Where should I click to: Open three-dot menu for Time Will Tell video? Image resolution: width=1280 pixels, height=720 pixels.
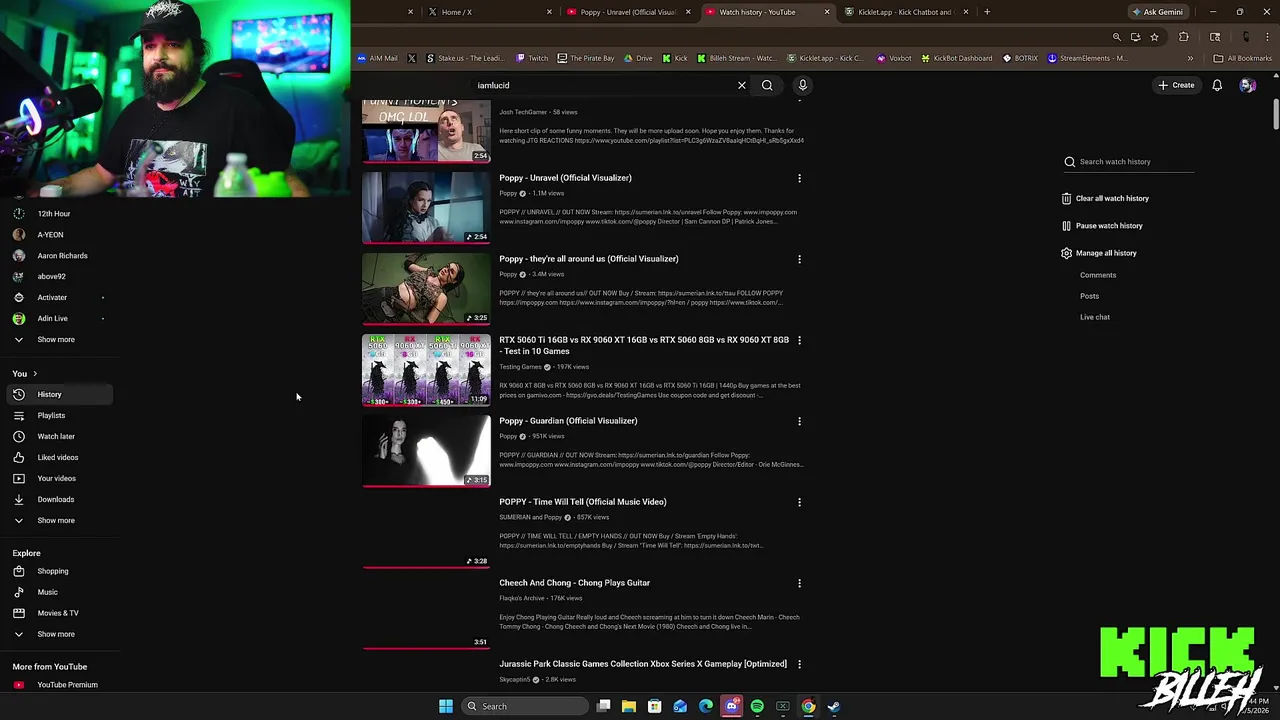click(799, 502)
